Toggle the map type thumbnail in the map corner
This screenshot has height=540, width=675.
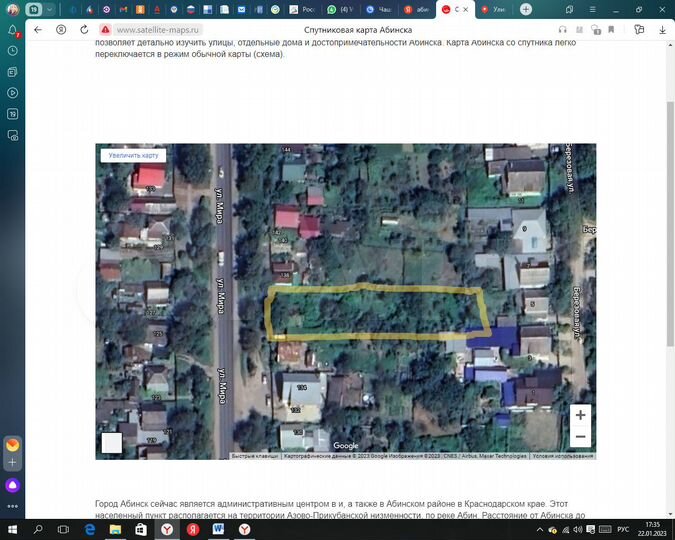111,443
